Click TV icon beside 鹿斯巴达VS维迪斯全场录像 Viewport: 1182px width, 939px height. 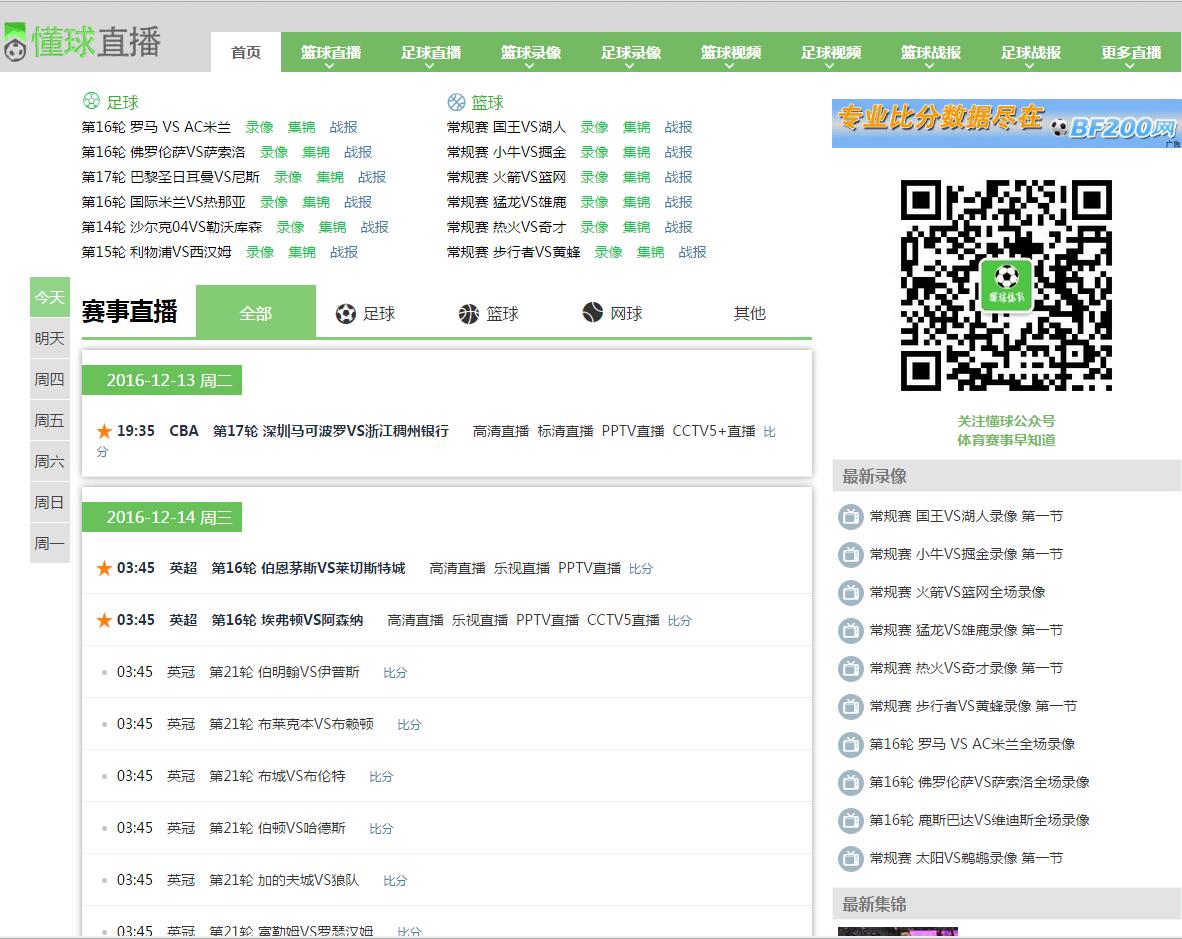tap(850, 820)
